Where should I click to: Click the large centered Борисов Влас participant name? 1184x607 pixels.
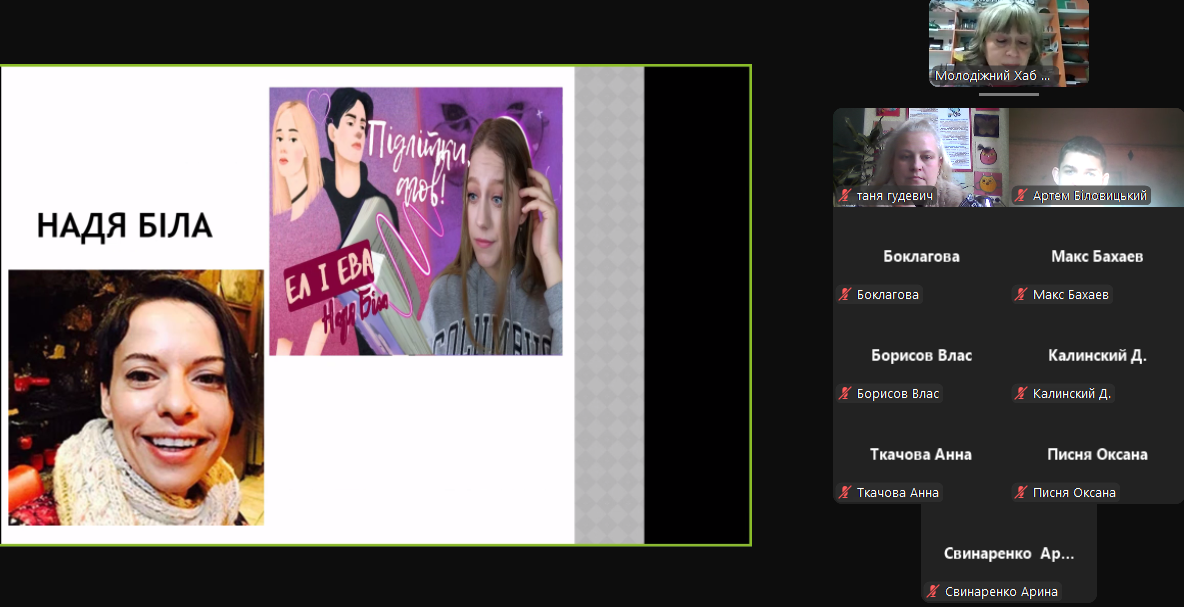click(x=921, y=356)
